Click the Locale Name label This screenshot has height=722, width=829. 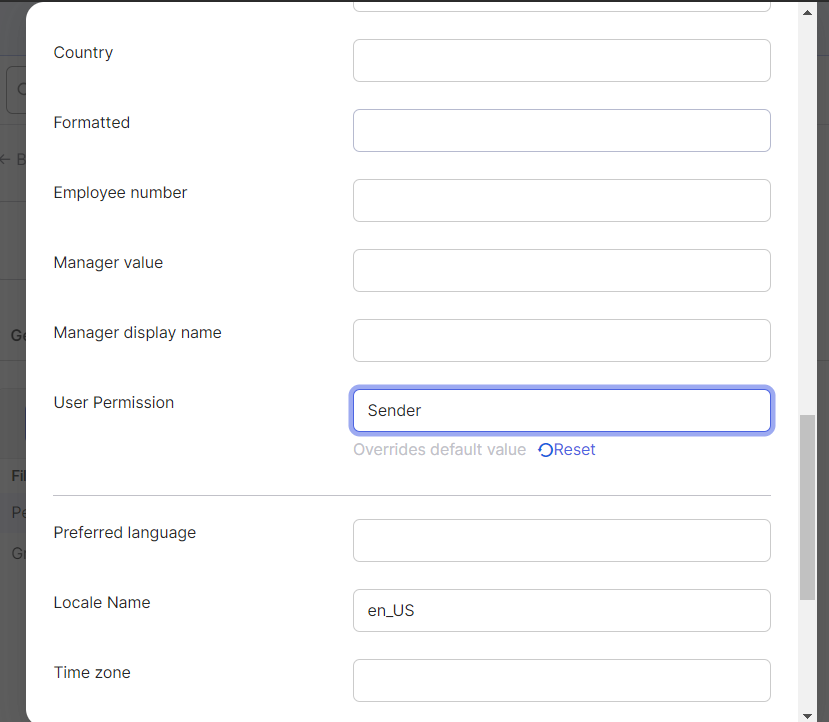tap(102, 603)
